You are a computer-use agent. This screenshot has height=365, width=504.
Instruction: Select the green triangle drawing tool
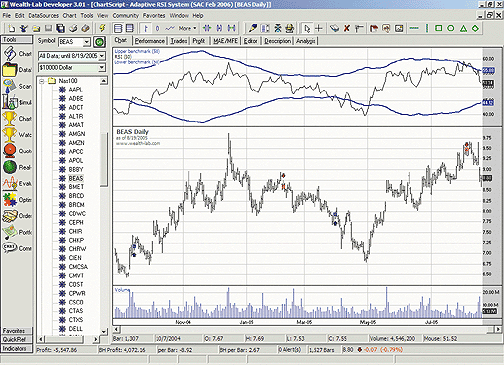pos(463,28)
